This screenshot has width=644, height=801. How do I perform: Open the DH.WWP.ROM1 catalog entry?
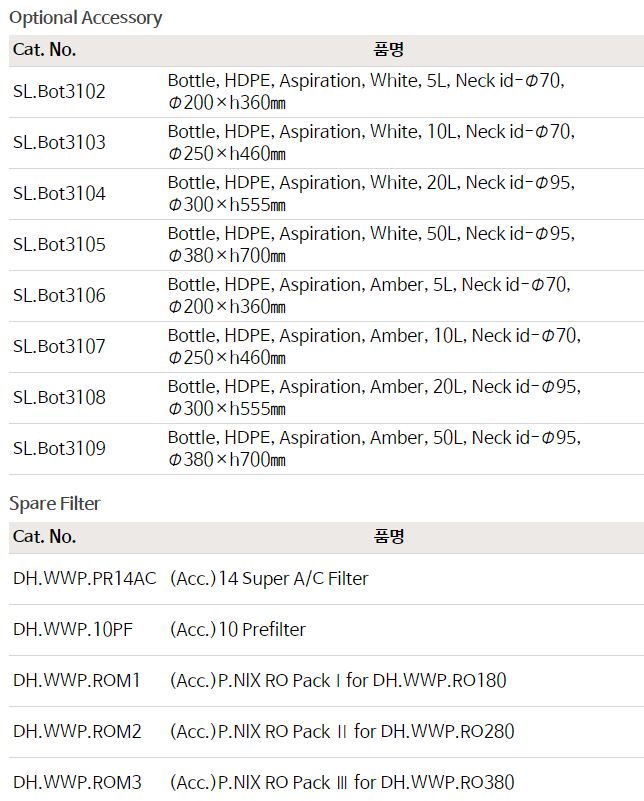click(77, 681)
